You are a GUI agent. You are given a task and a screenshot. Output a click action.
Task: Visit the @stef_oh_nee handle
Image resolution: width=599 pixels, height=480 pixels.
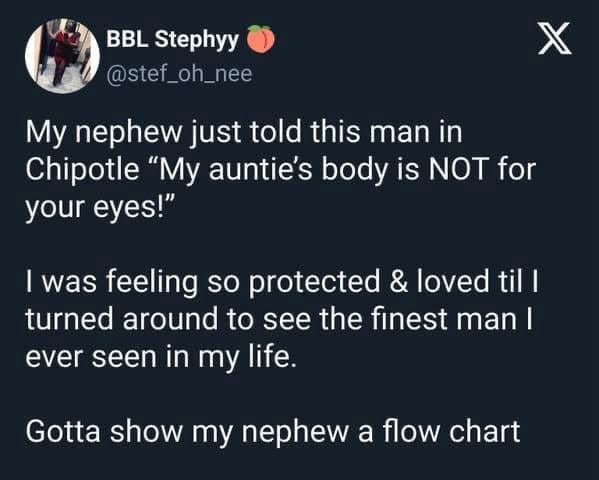[x=179, y=74]
